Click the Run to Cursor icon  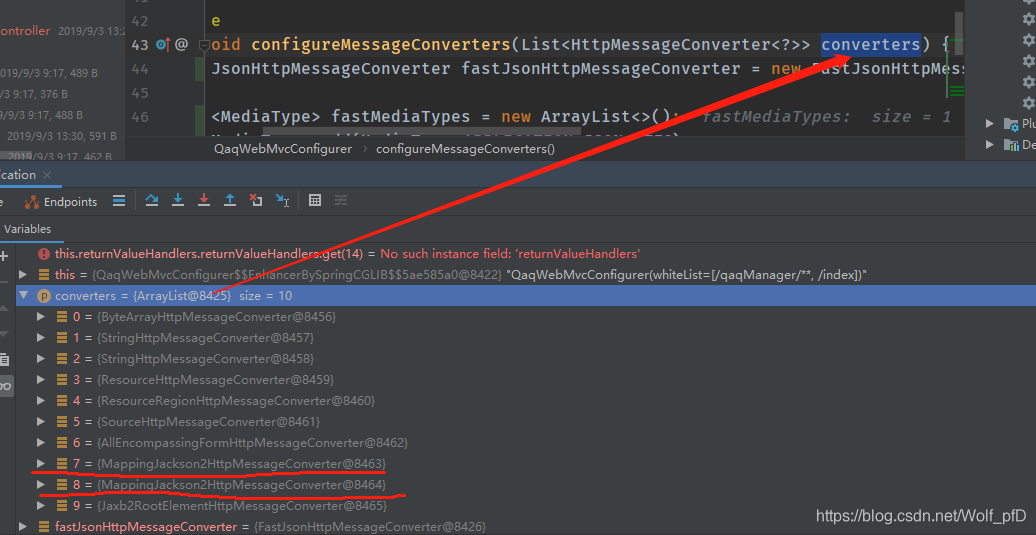(282, 200)
